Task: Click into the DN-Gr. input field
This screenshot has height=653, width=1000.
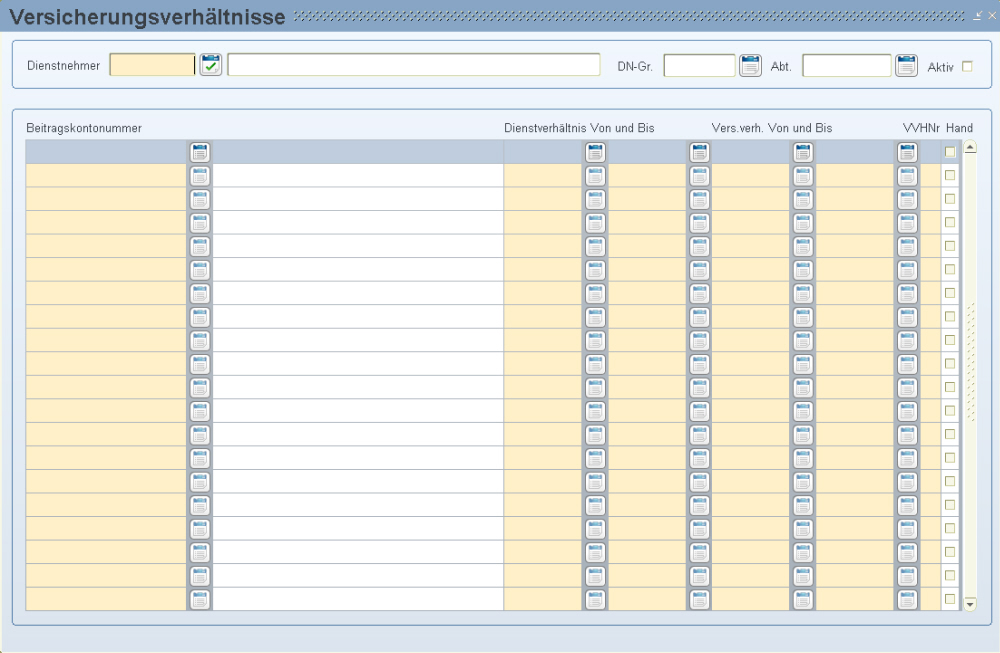Action: (699, 66)
